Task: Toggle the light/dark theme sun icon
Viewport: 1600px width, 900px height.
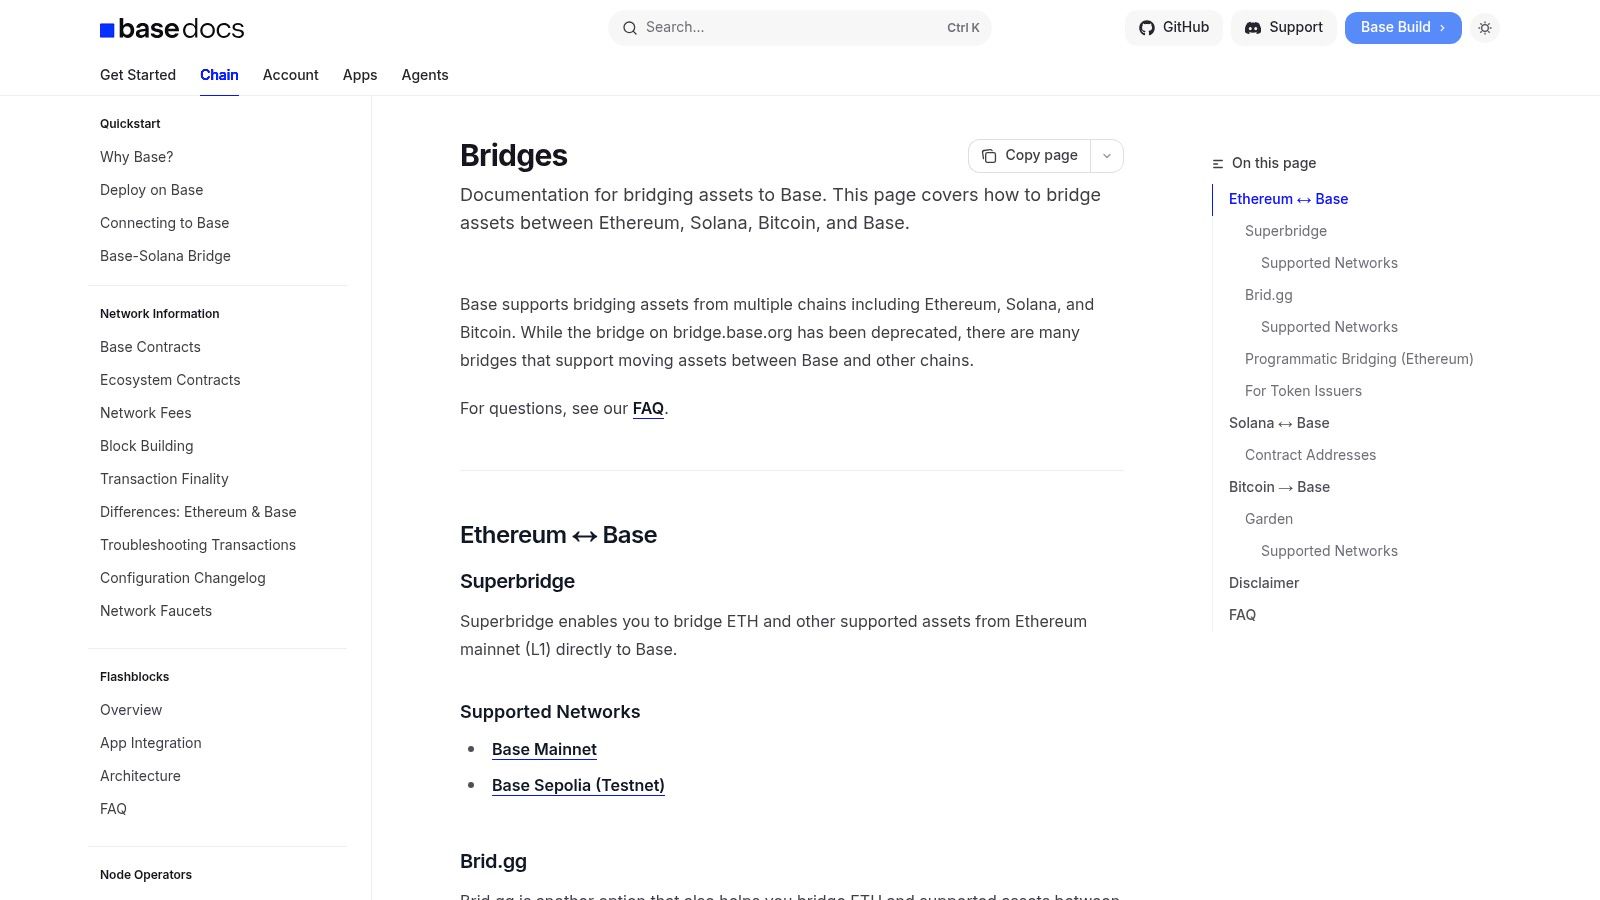Action: tap(1485, 28)
